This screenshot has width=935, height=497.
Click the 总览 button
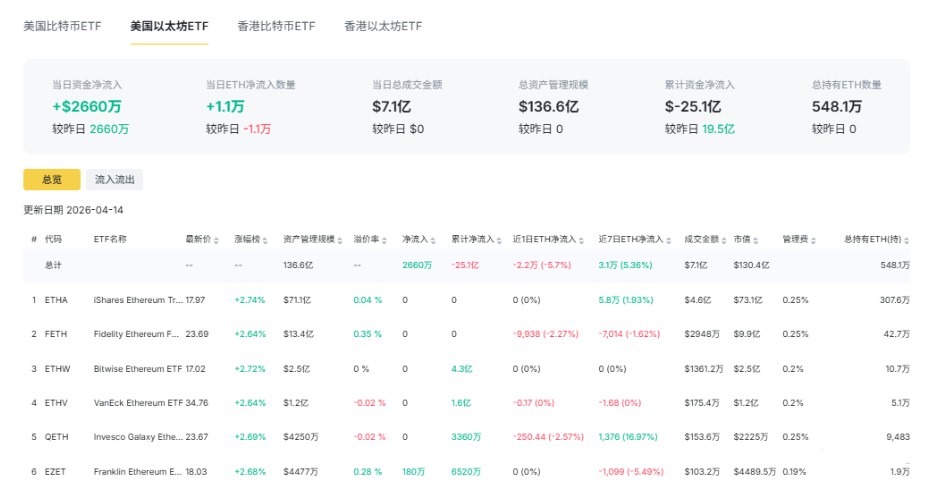click(52, 180)
